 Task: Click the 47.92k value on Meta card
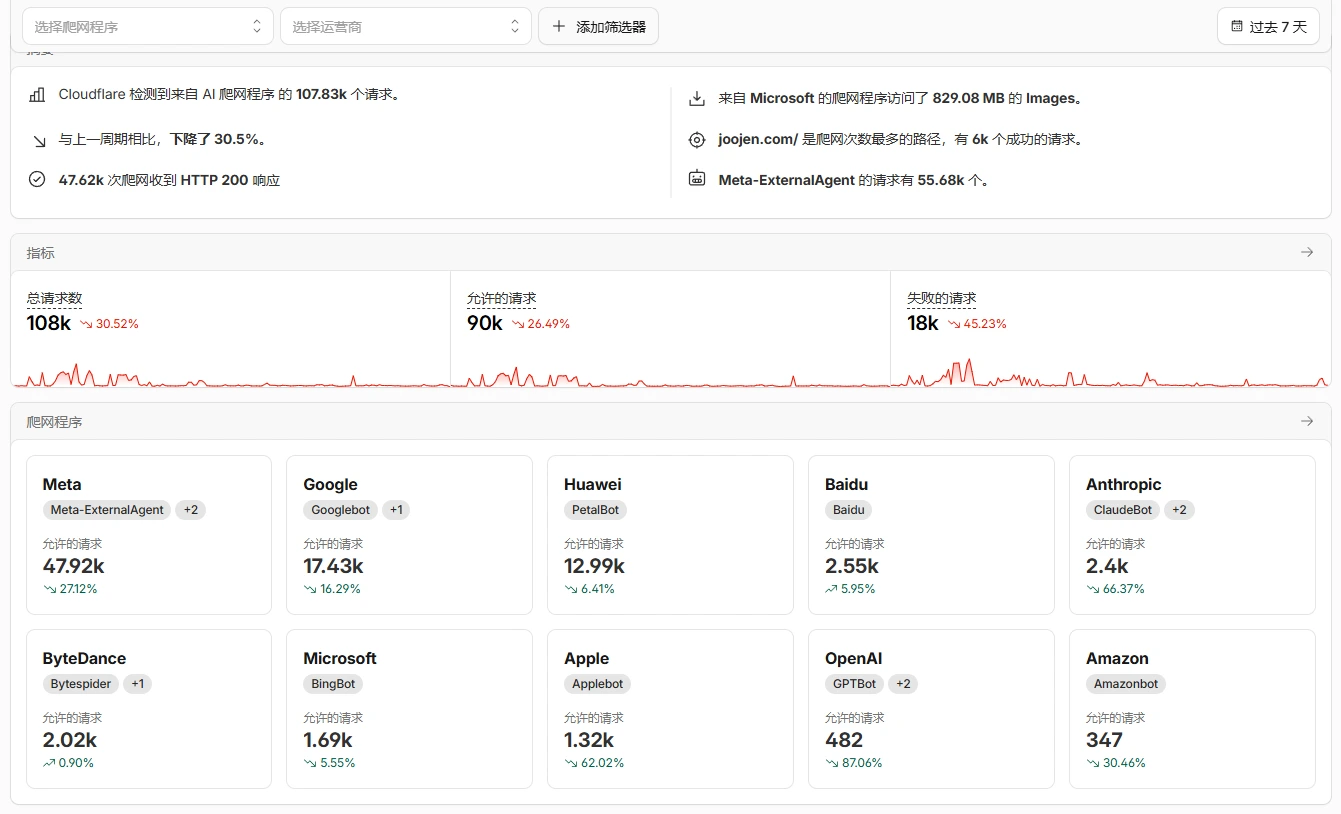[x=74, y=566]
